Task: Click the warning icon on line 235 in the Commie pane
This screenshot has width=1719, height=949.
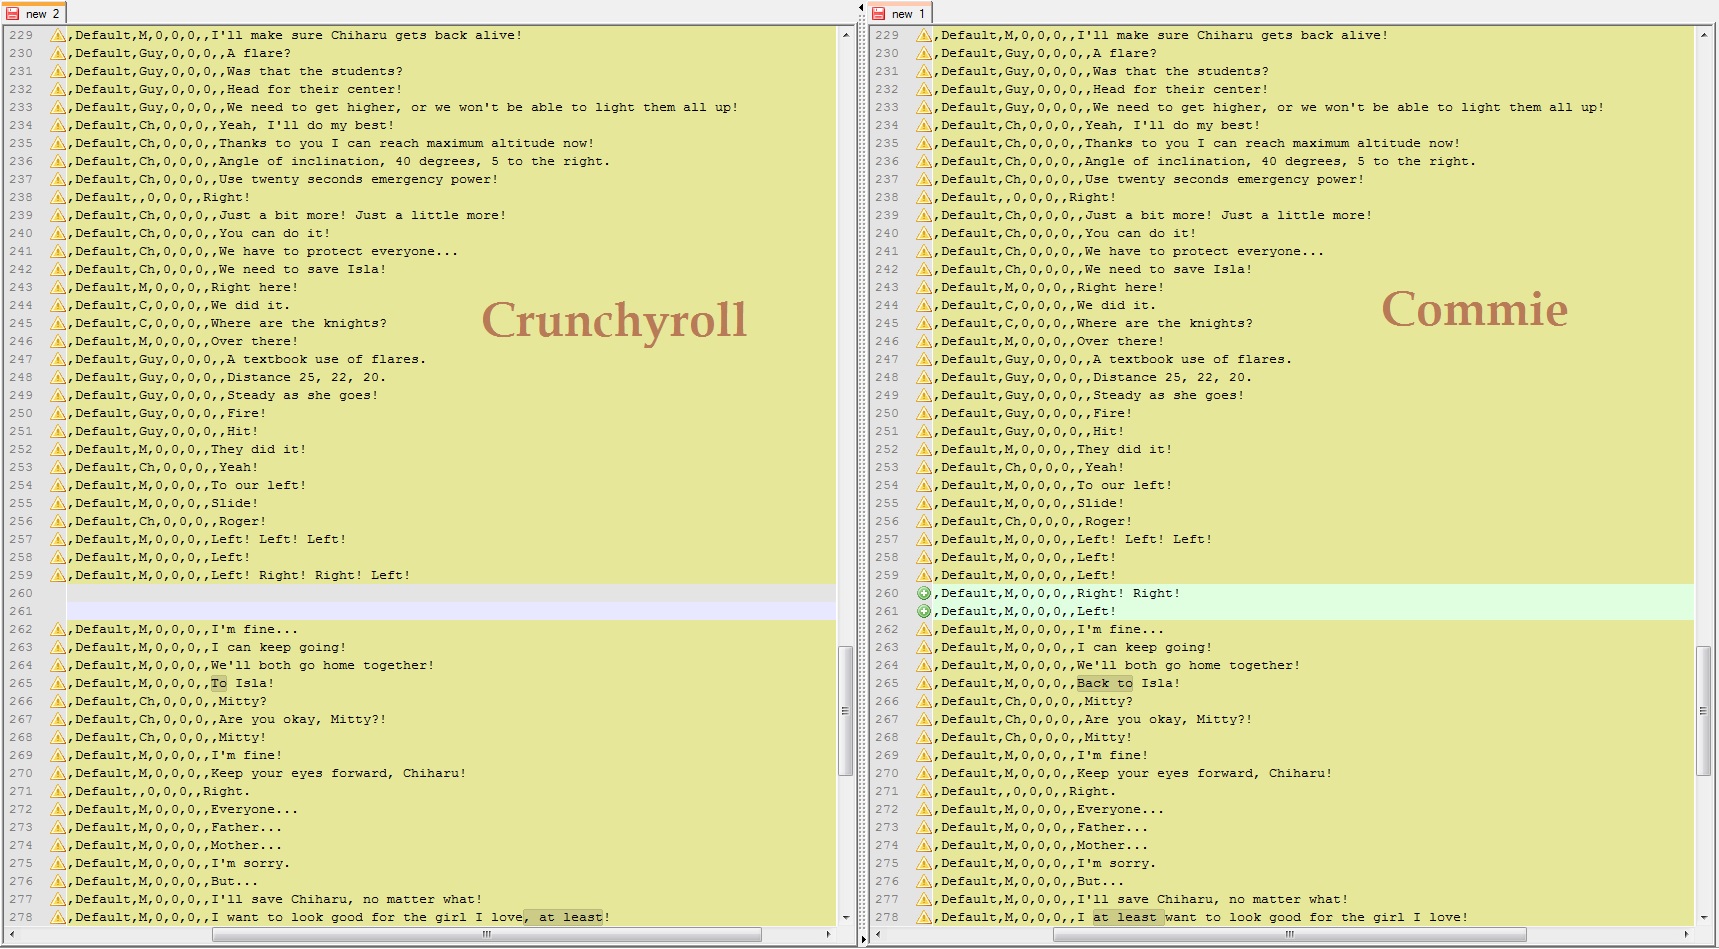Action: click(924, 143)
